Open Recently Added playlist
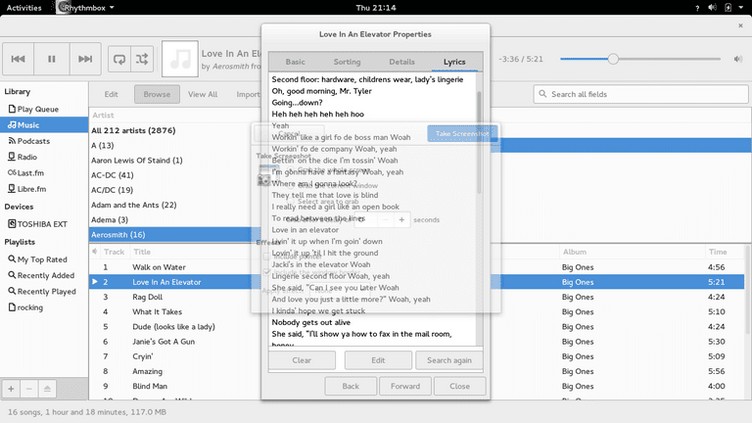 pyautogui.click(x=44, y=275)
